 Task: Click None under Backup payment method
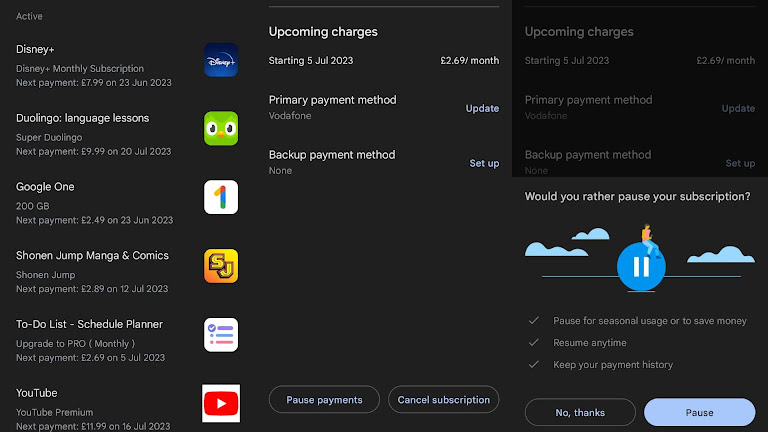point(280,171)
